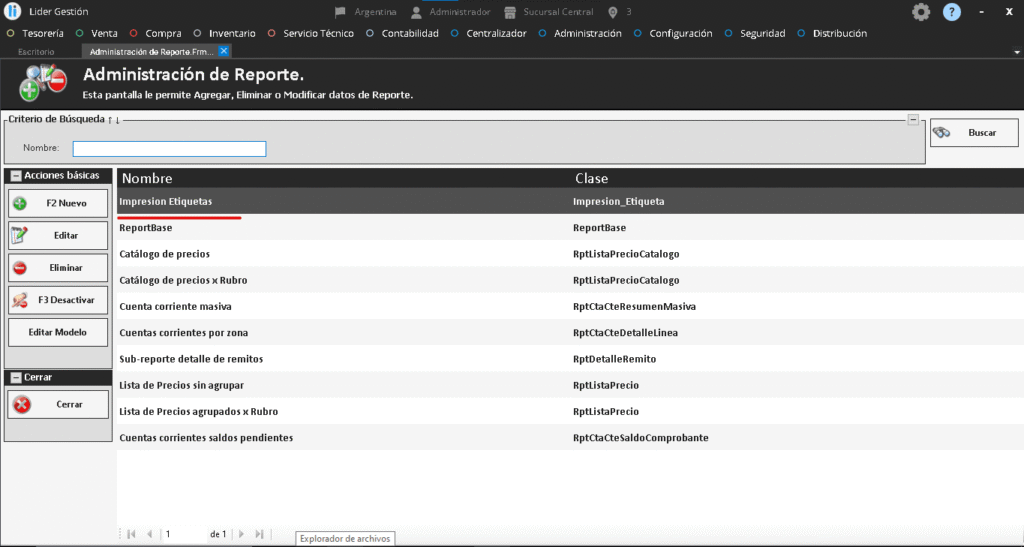1024x547 pixels.
Task: Switch to the Escritorio tab
Action: (x=36, y=51)
